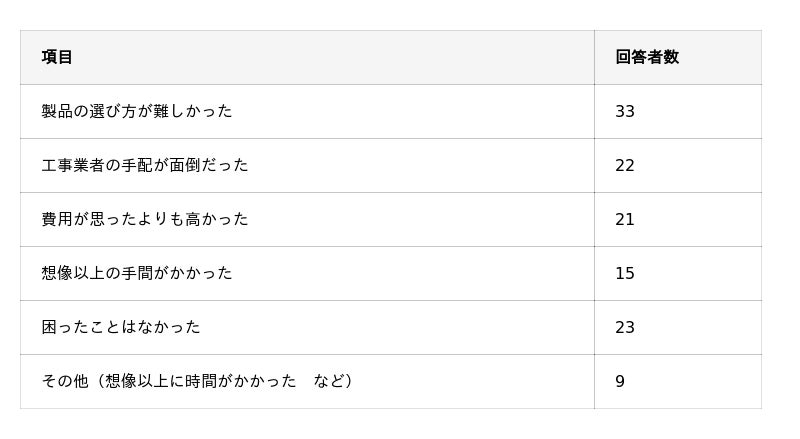The height and width of the screenshot is (439, 800).
Task: Click the respondent count value 33
Action: [x=625, y=111]
